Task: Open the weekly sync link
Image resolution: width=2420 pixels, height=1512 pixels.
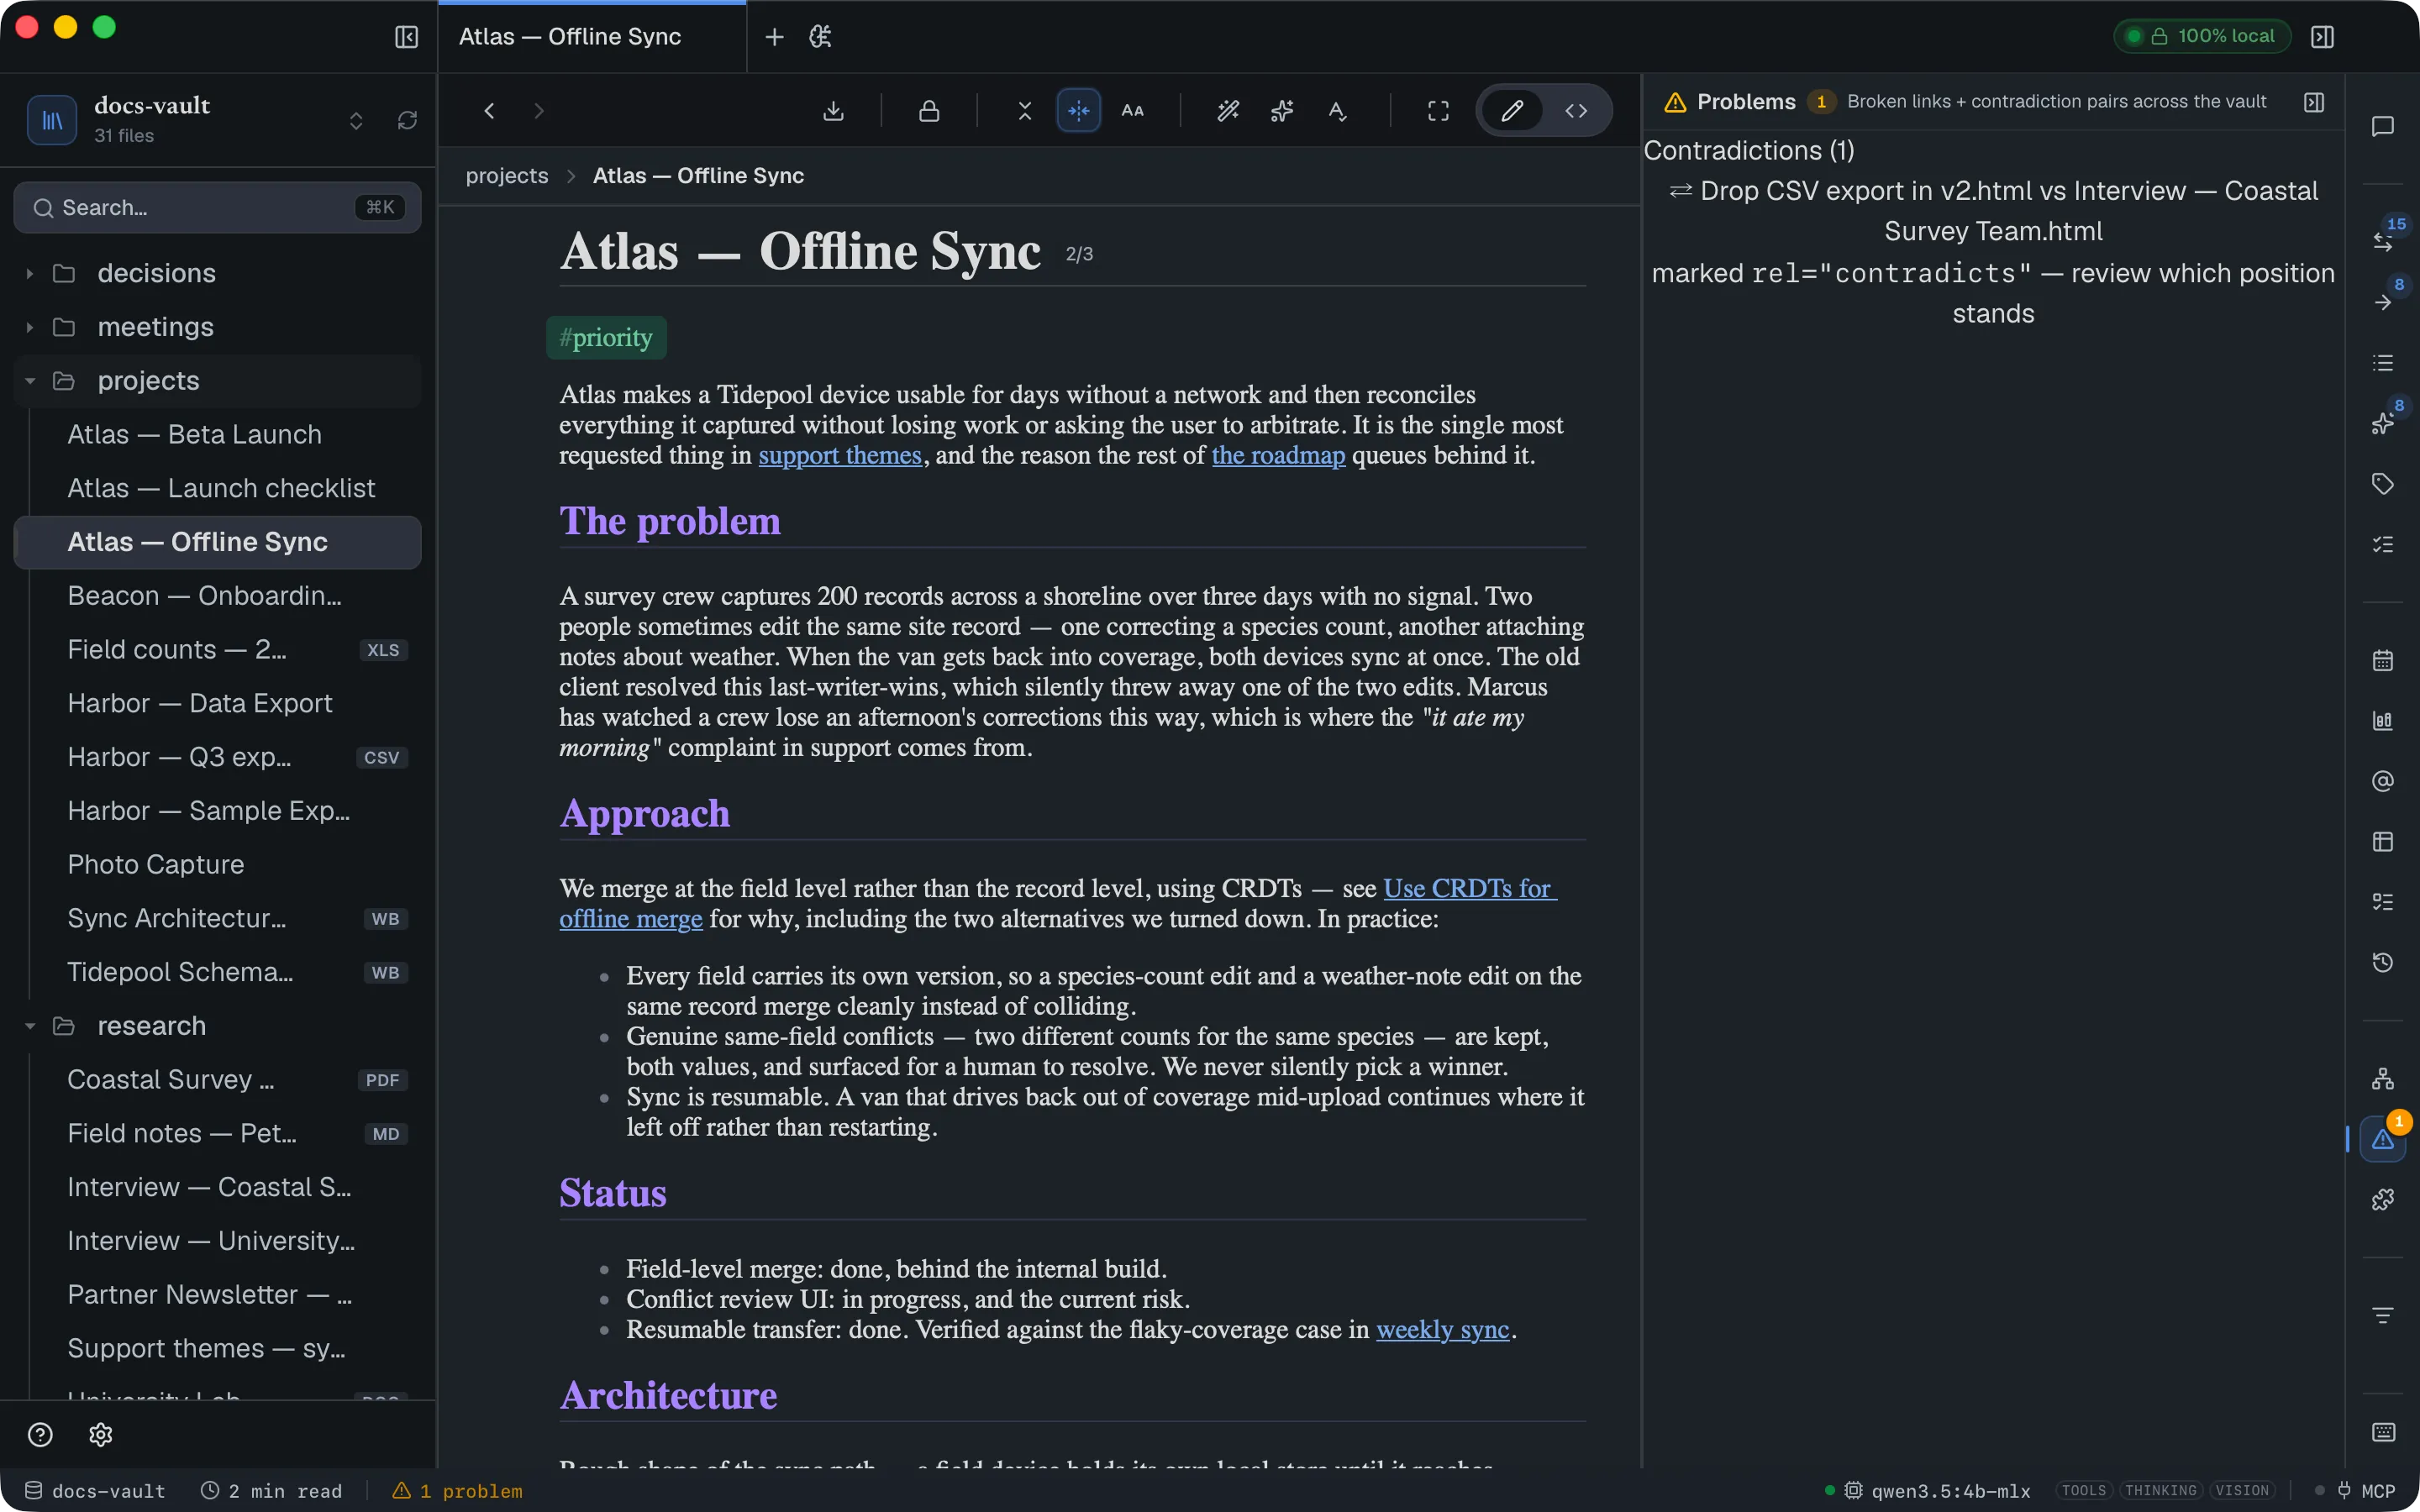Action: point(1442,1329)
